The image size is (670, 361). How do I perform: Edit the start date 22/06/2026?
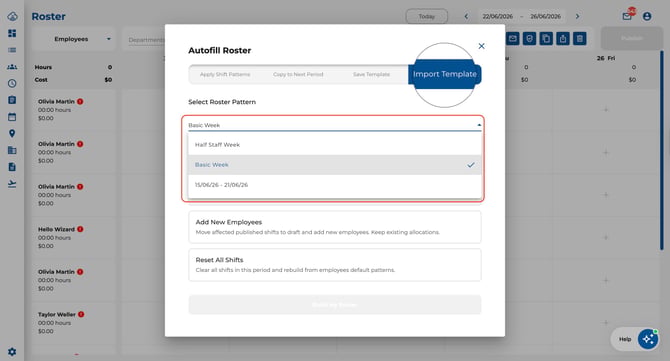(x=497, y=16)
